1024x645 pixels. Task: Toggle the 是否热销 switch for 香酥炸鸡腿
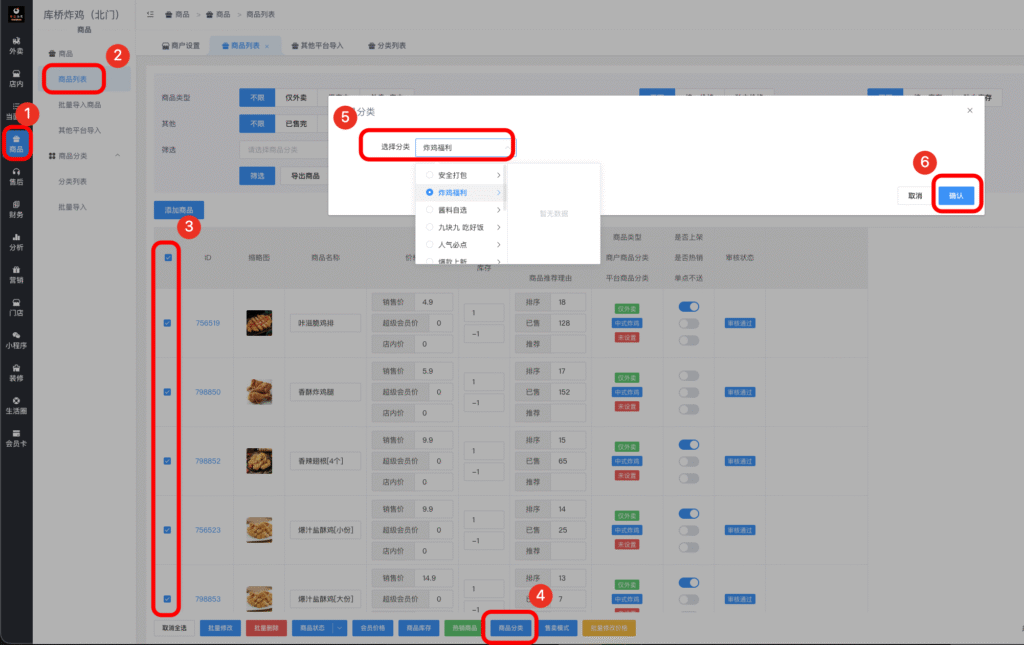(x=688, y=392)
